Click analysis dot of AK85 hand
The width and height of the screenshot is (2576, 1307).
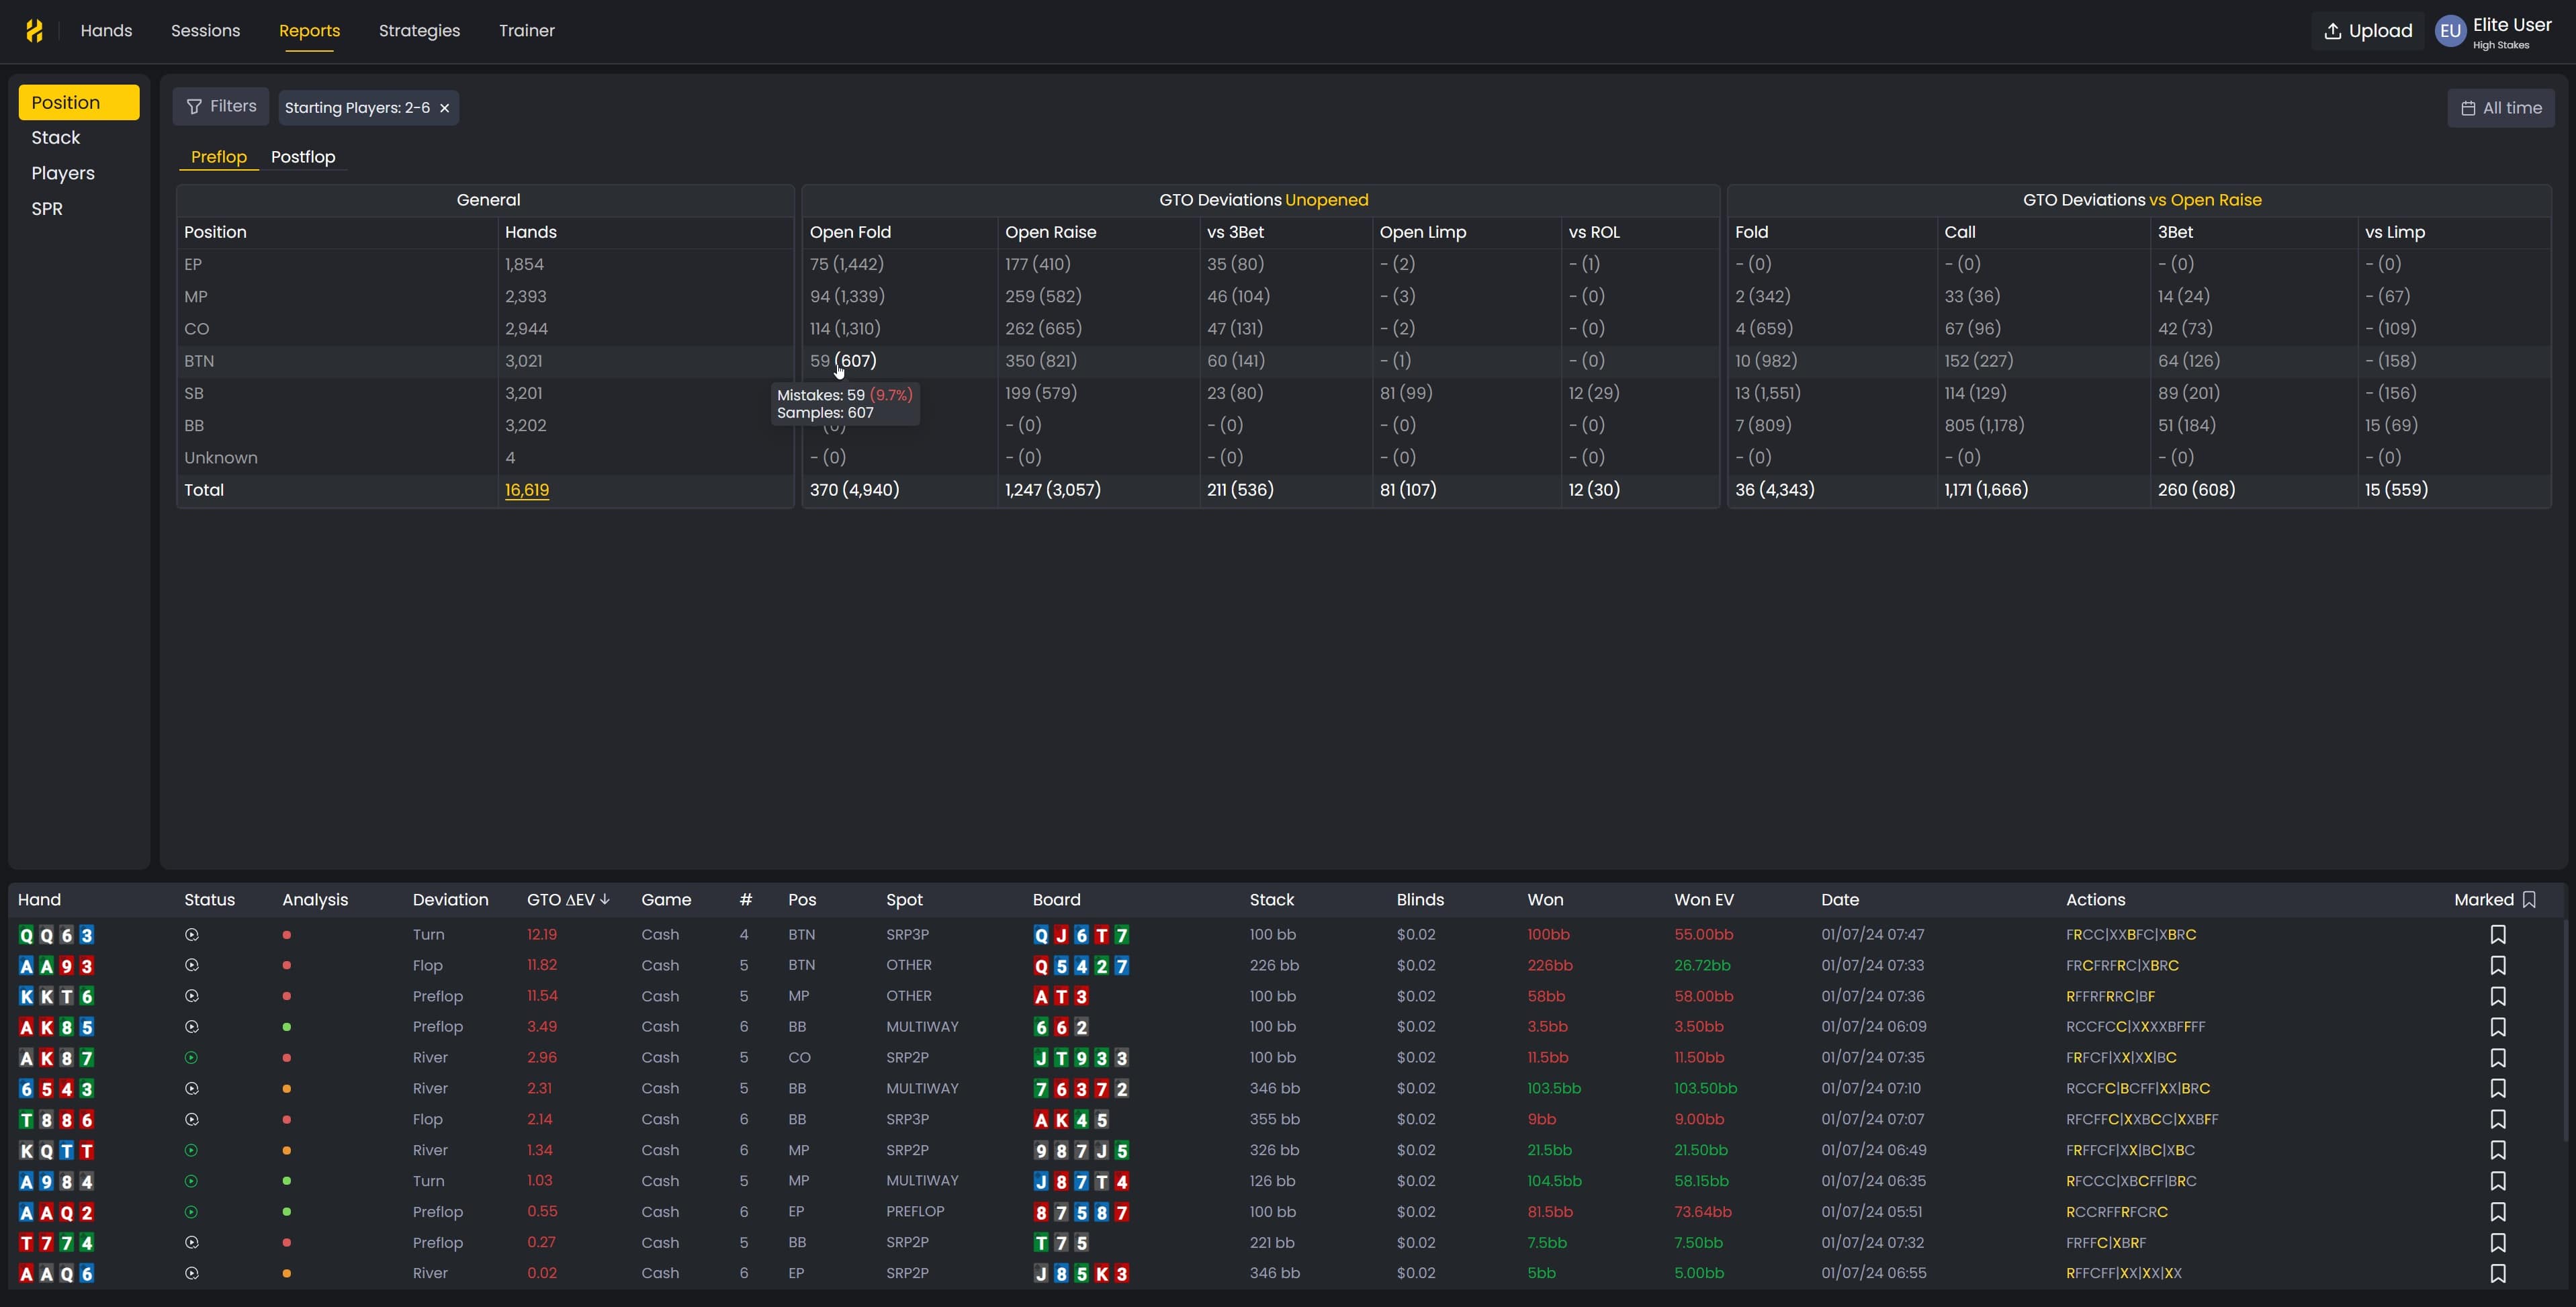pyautogui.click(x=287, y=1027)
